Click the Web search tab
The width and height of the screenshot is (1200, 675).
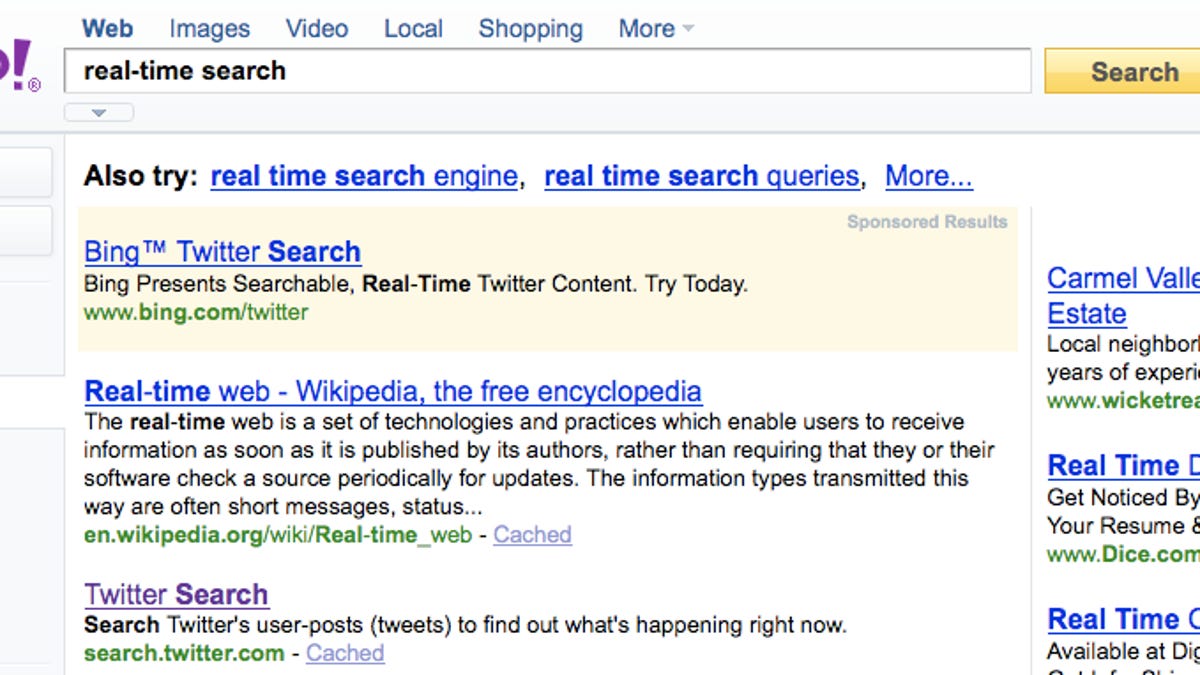pos(107,29)
